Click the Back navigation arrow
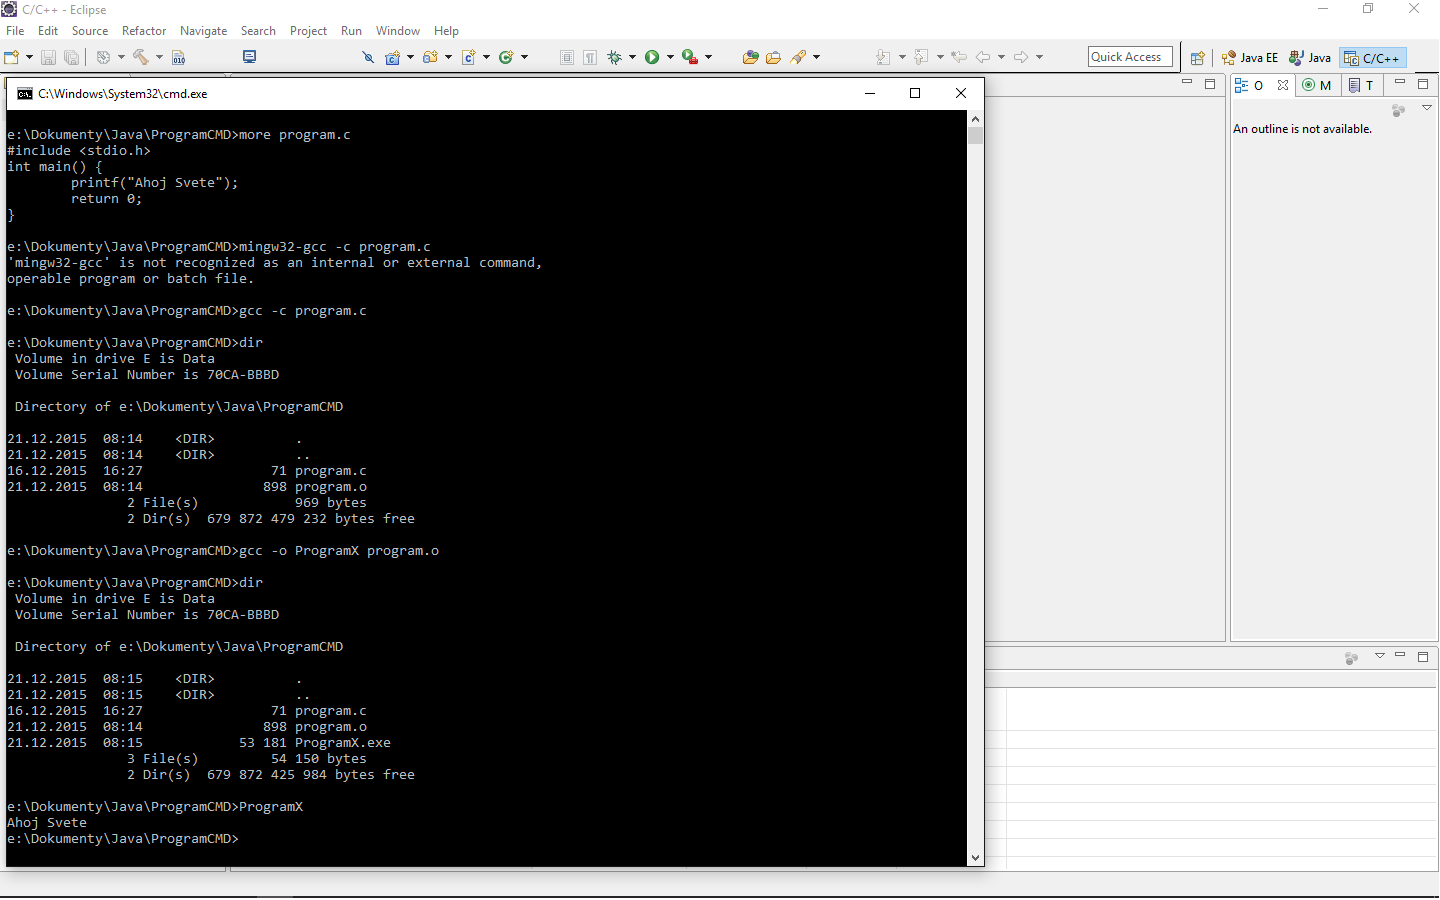Viewport: 1440px width, 900px height. pos(985,57)
